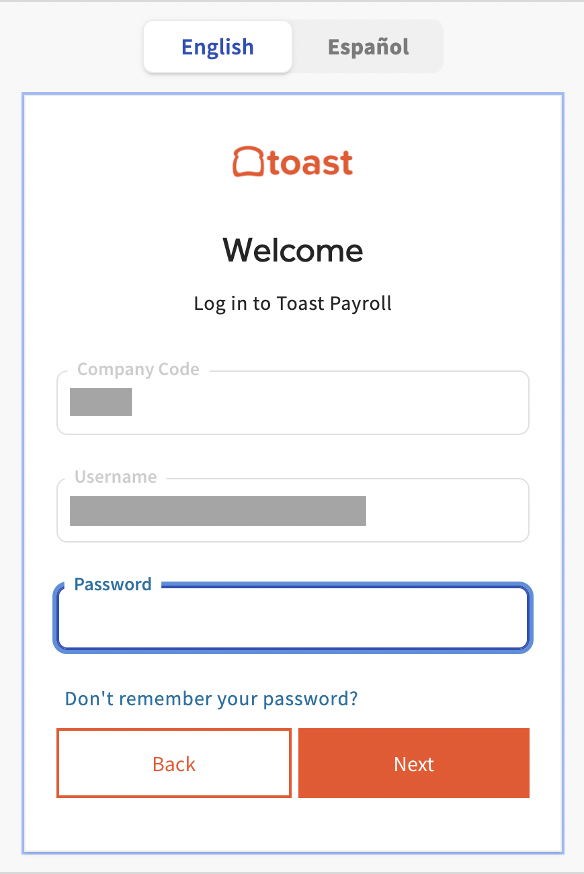The image size is (584, 874).
Task: Click the orange Toast brand mark
Action: [x=292, y=162]
